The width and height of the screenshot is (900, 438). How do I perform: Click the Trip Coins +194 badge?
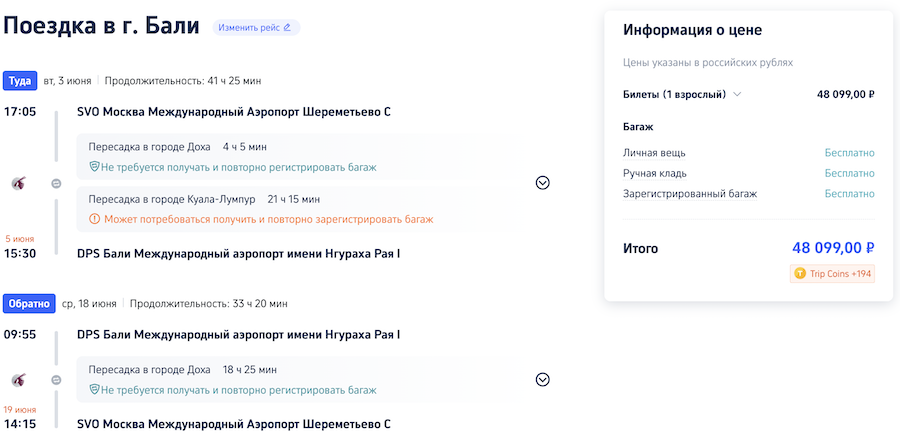click(x=832, y=273)
